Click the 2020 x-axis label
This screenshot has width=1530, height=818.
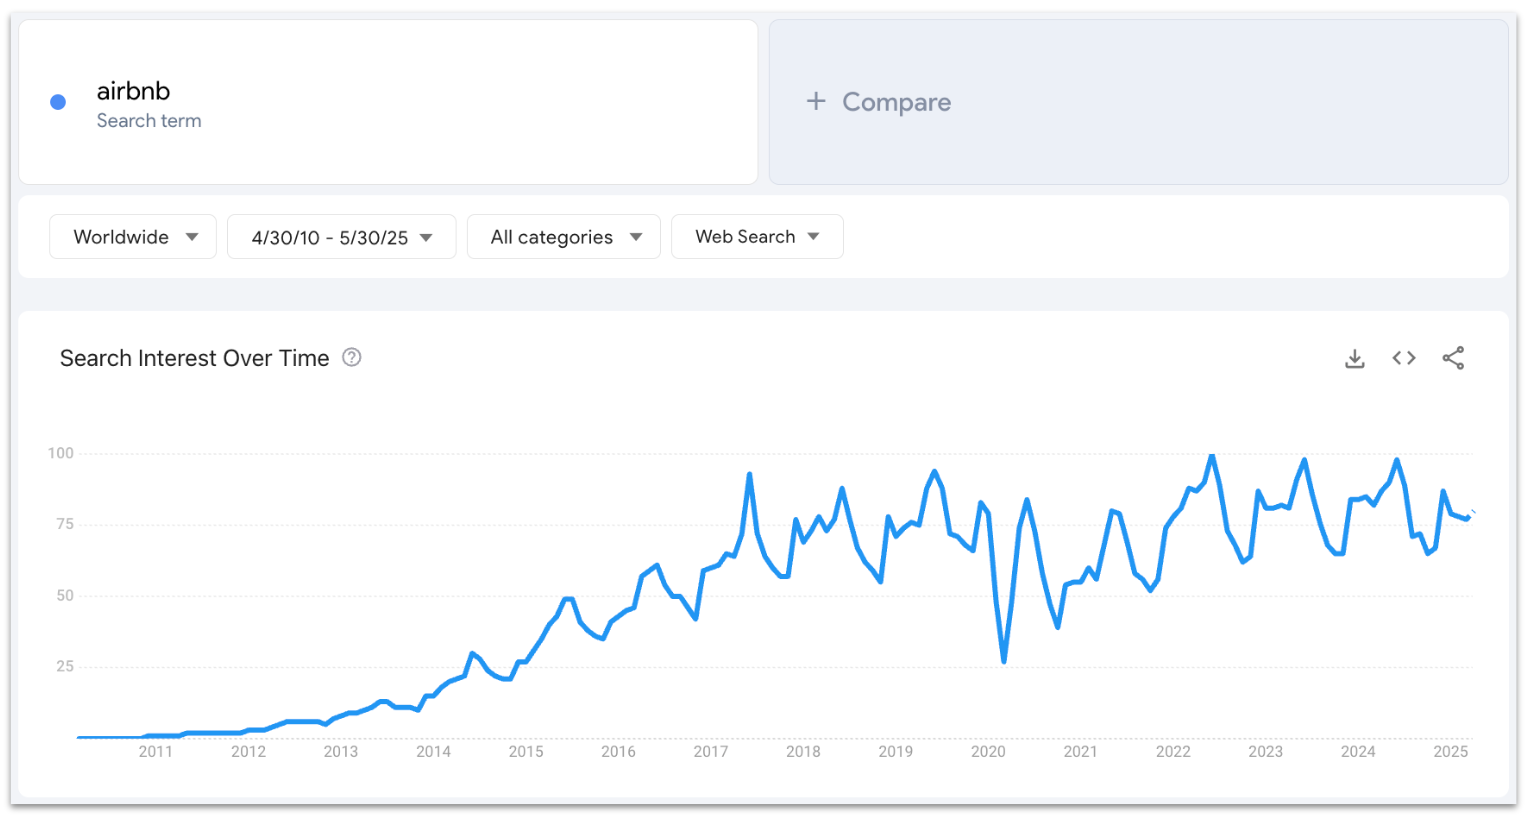988,752
